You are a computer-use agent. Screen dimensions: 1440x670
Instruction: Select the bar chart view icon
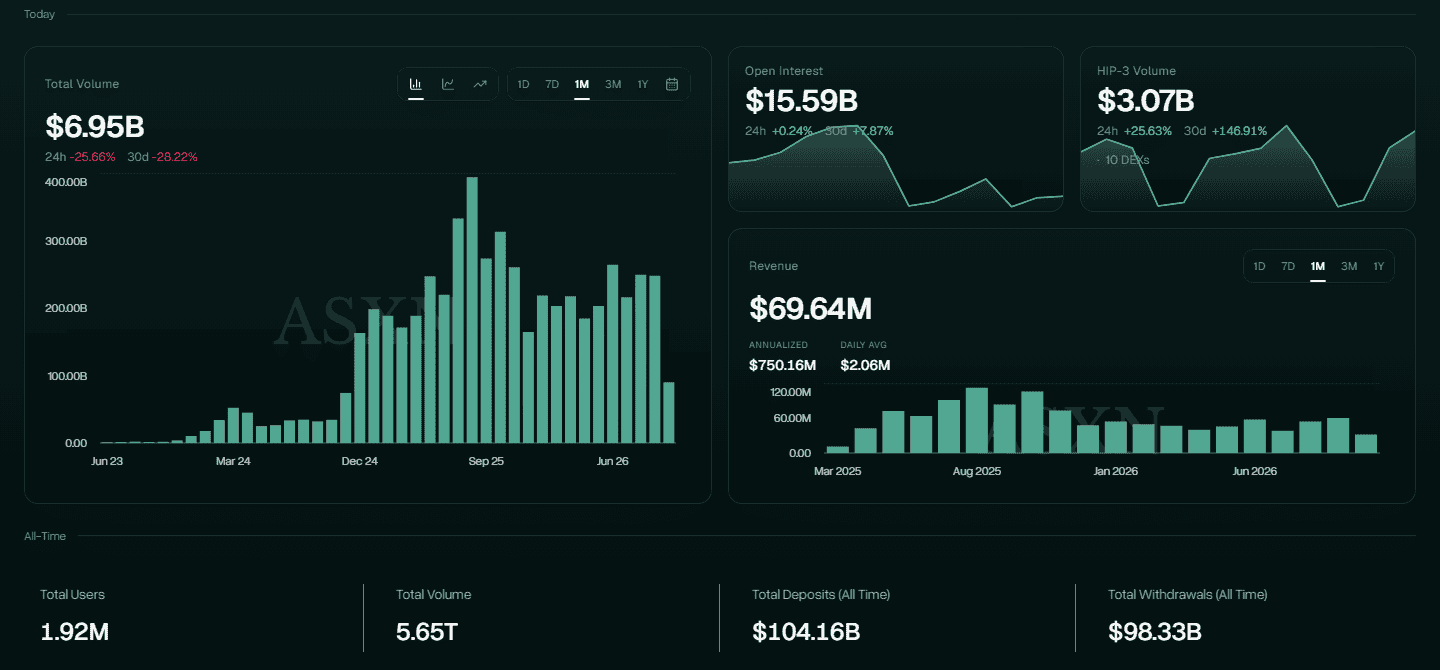point(416,84)
